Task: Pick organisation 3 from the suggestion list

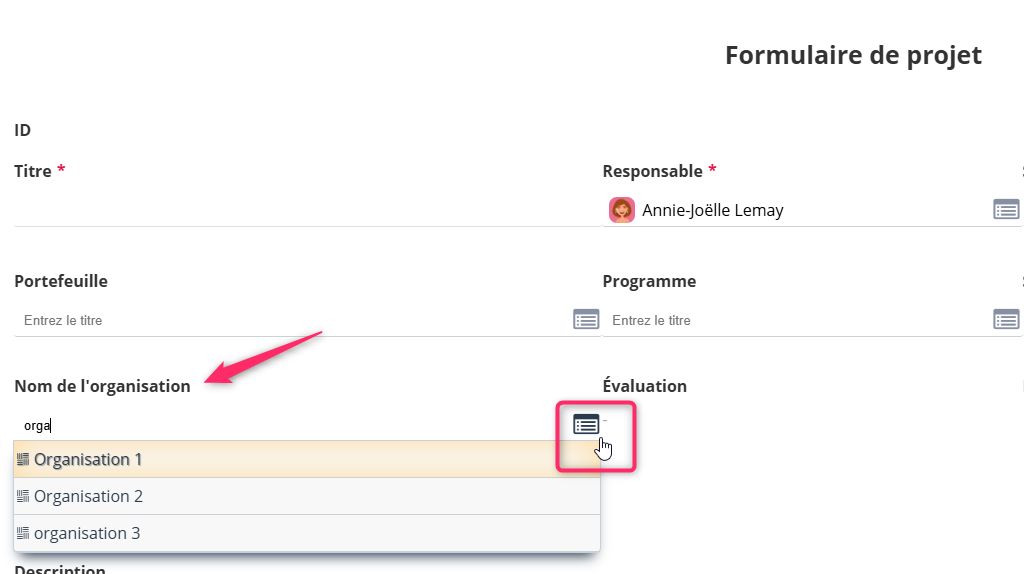Action: tap(87, 534)
